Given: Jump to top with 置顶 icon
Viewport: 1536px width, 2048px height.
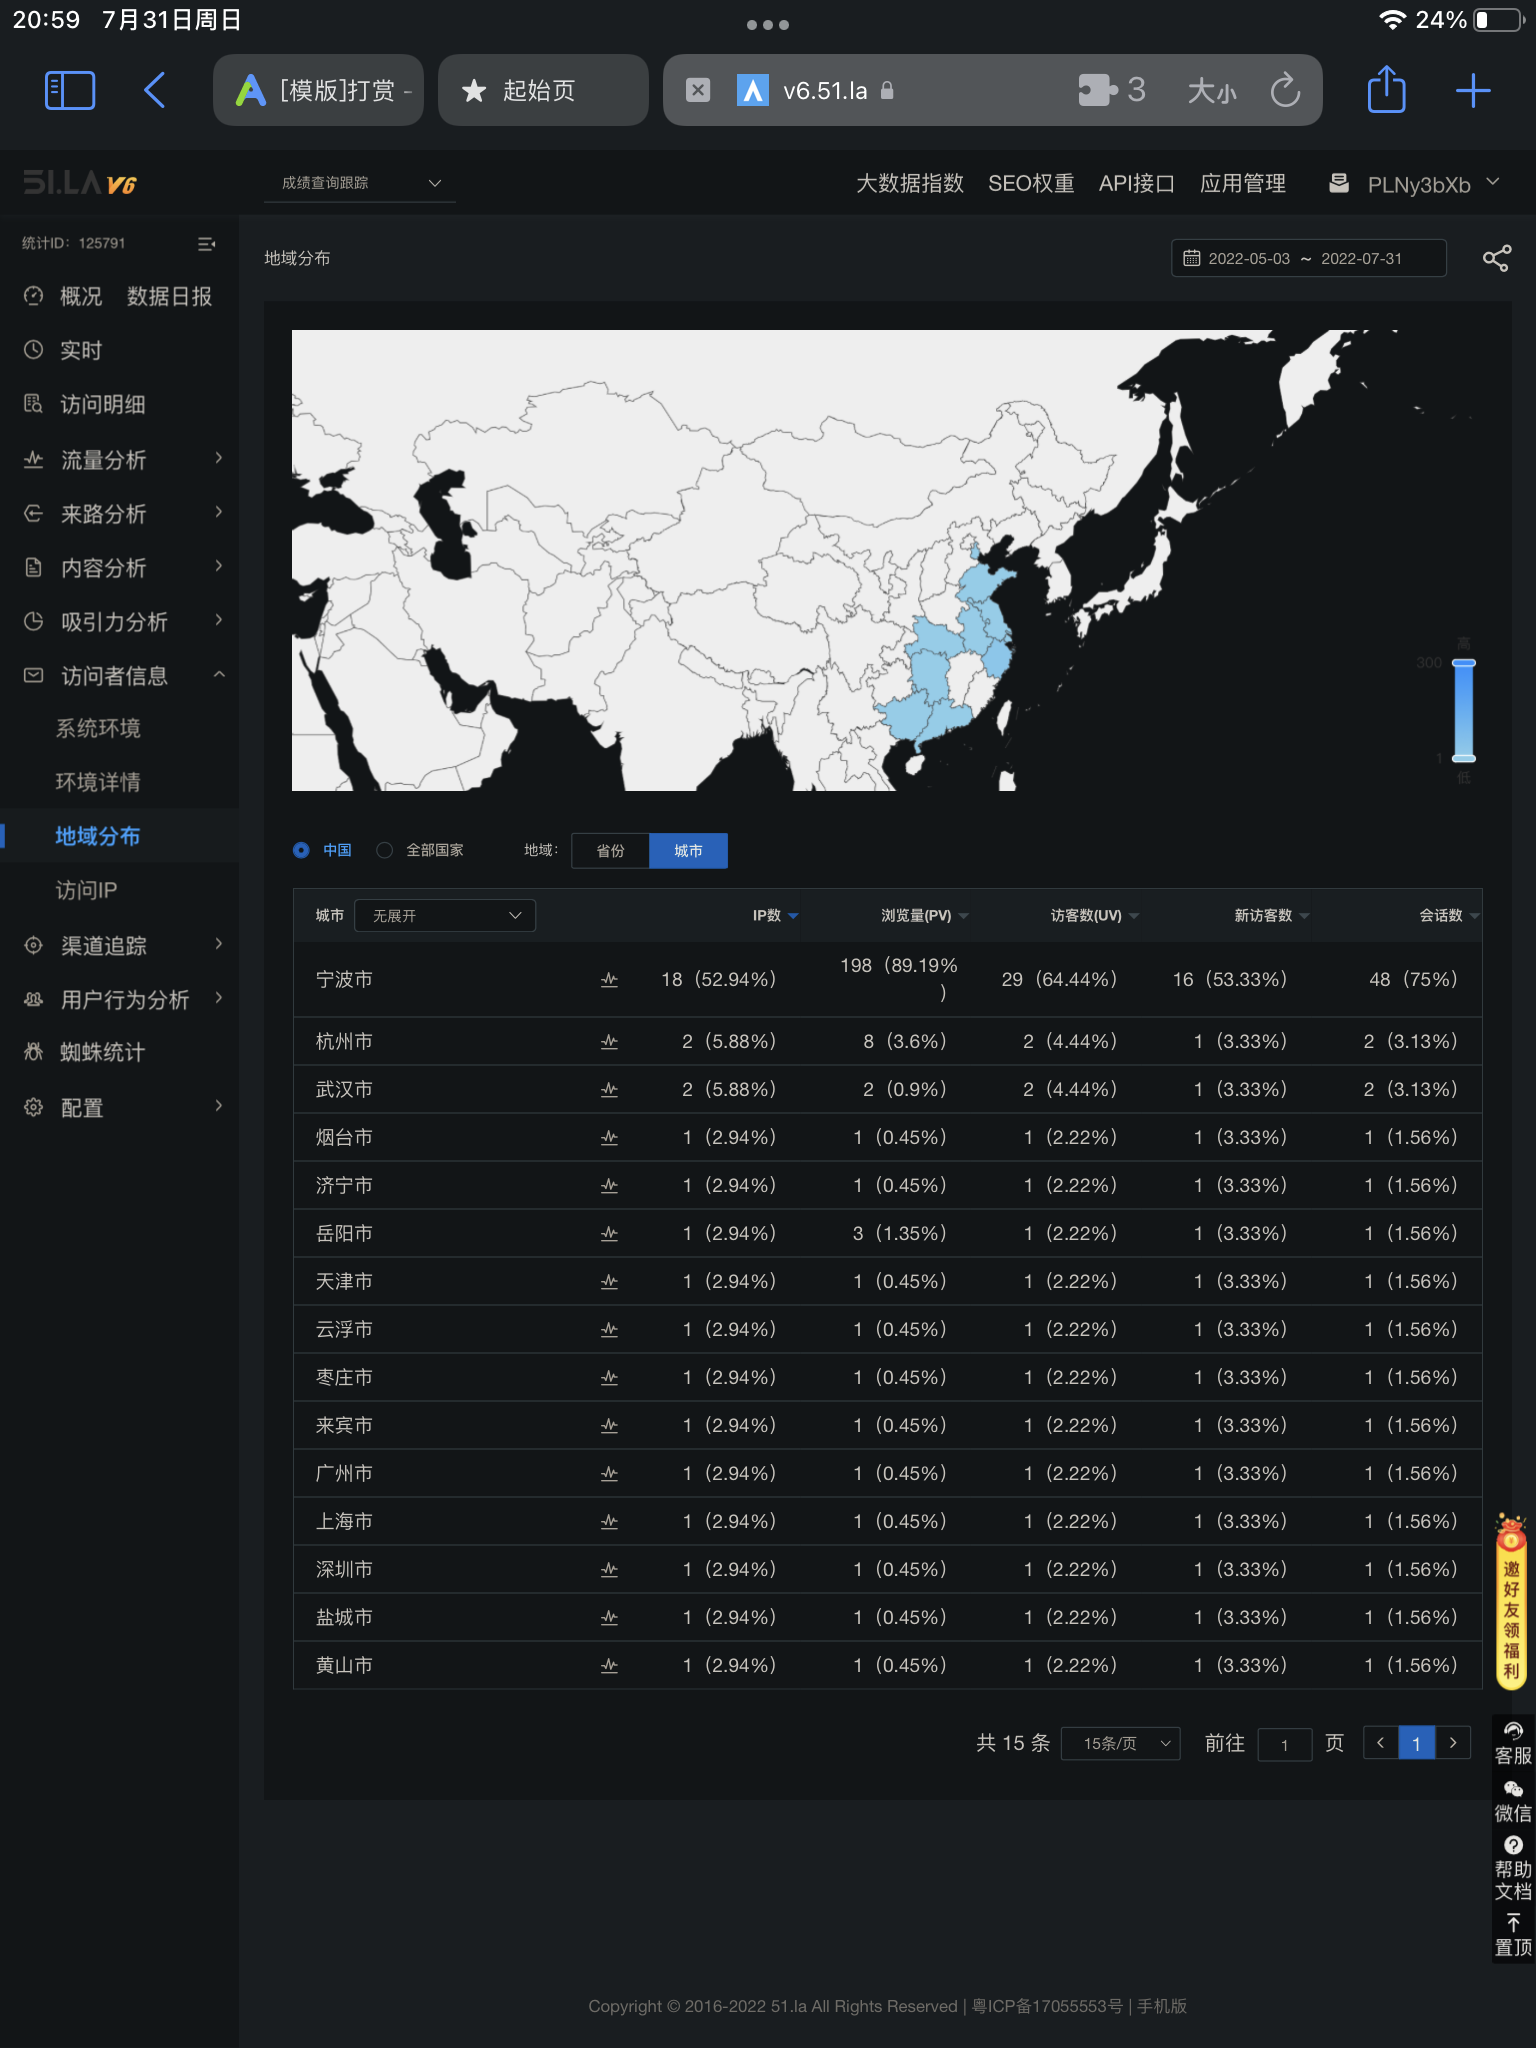Looking at the screenshot, I should (1513, 1935).
